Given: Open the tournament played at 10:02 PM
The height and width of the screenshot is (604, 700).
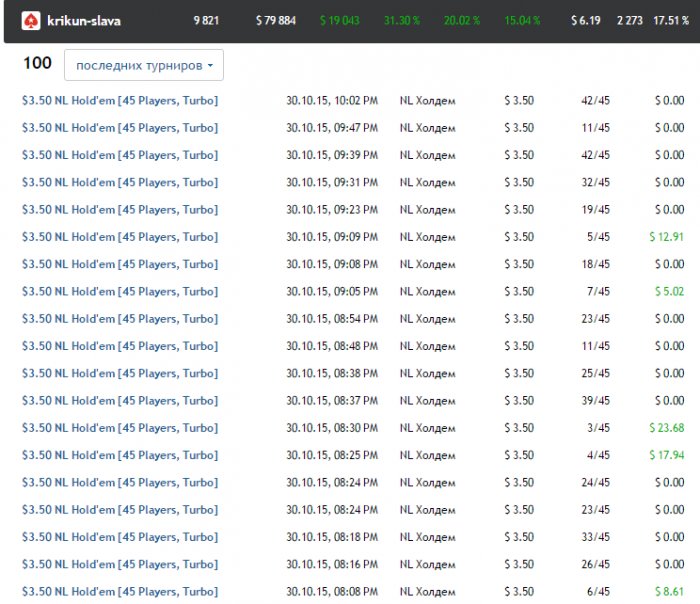Looking at the screenshot, I should 120,100.
